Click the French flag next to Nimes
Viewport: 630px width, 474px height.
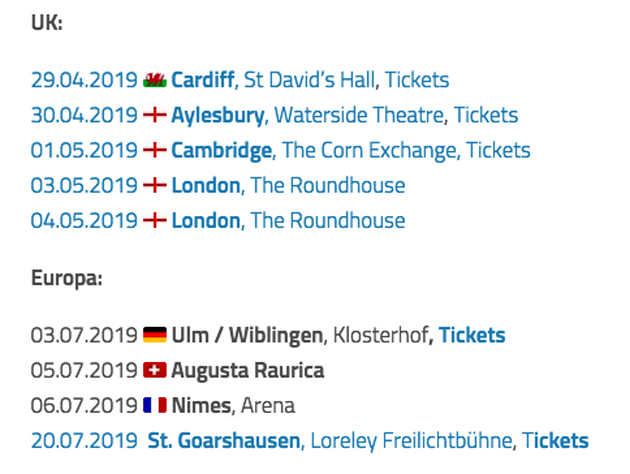155,405
